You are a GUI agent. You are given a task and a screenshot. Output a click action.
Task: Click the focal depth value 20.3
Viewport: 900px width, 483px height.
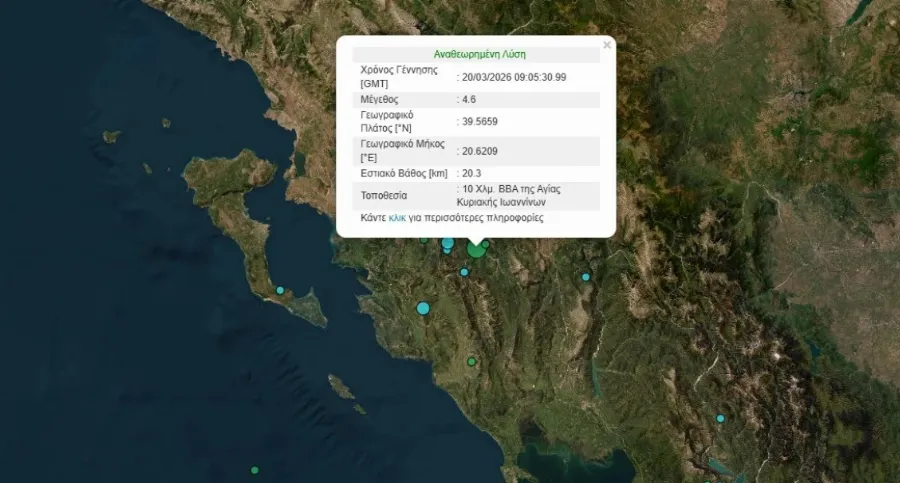coord(468,173)
